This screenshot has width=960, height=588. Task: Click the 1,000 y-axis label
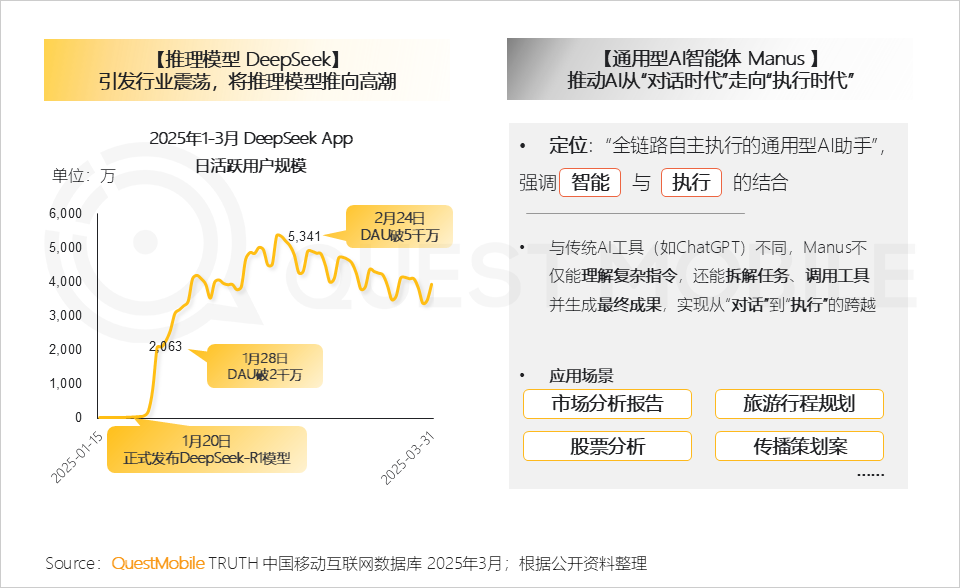pyautogui.click(x=66, y=383)
